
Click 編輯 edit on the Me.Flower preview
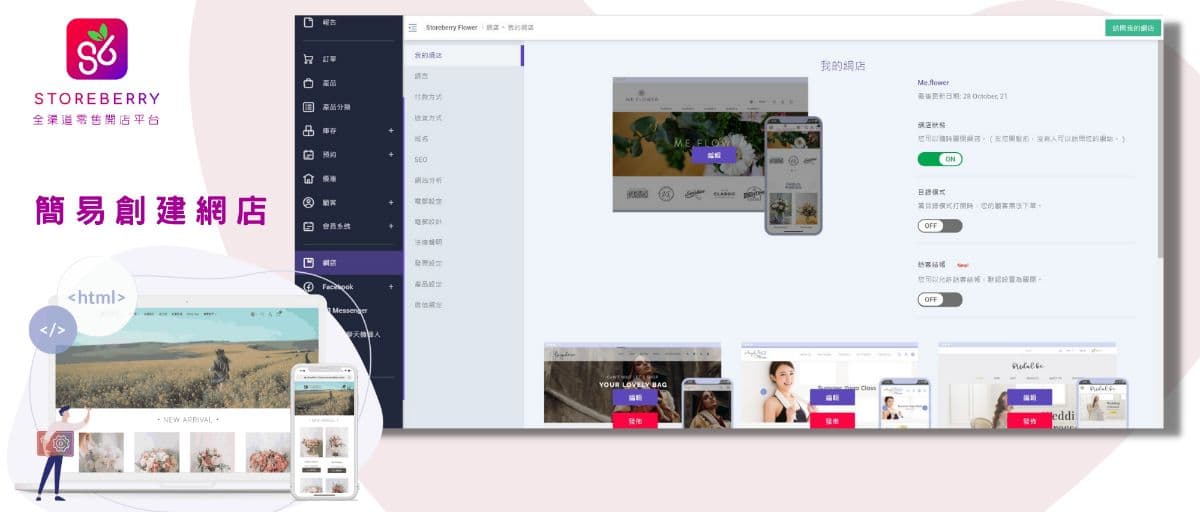click(x=713, y=155)
